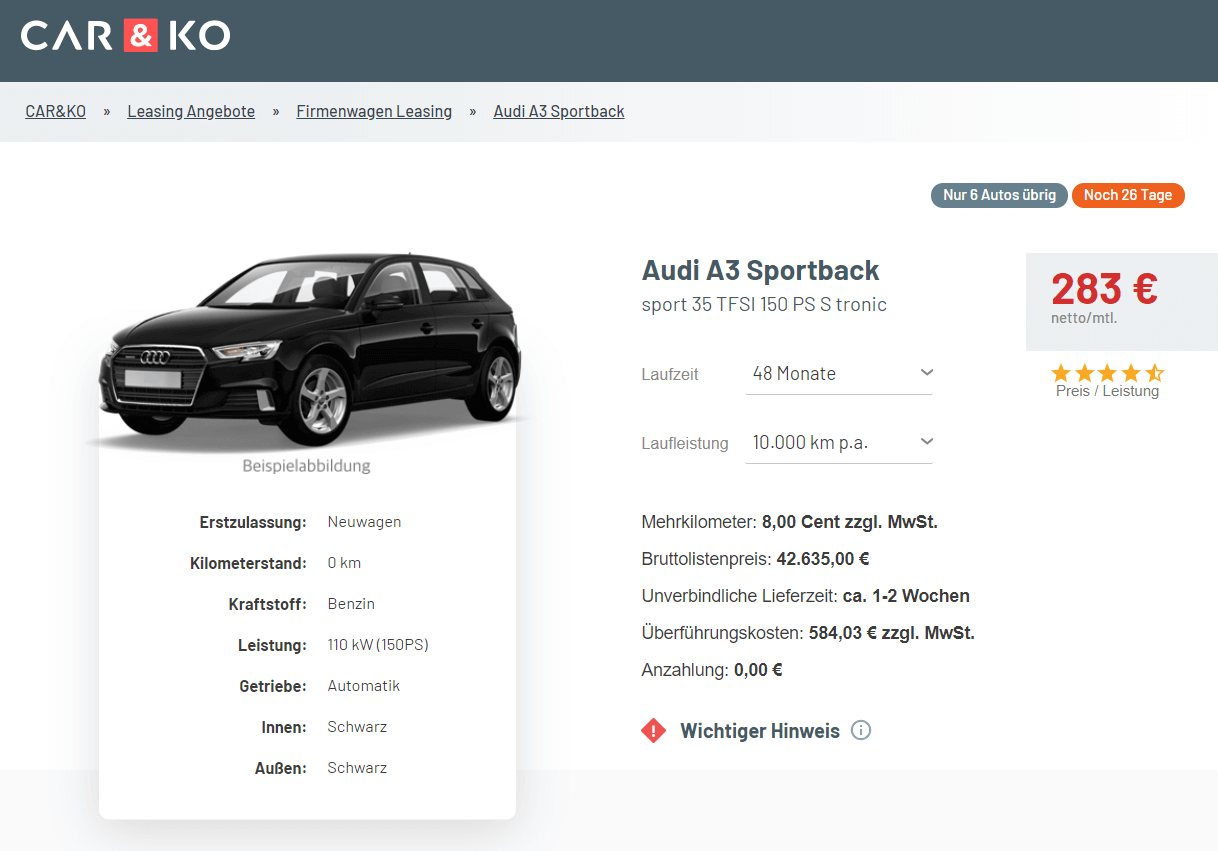1218x851 pixels.
Task: Expand the Laufzeit chevron arrow
Action: pos(926,373)
